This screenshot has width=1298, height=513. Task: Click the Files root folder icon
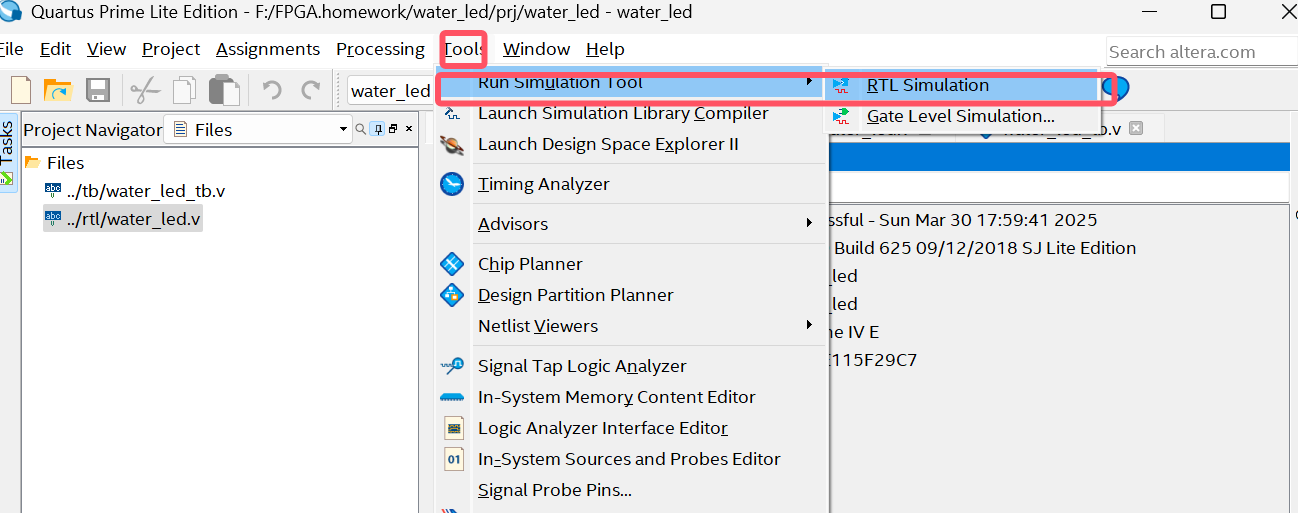pos(32,162)
